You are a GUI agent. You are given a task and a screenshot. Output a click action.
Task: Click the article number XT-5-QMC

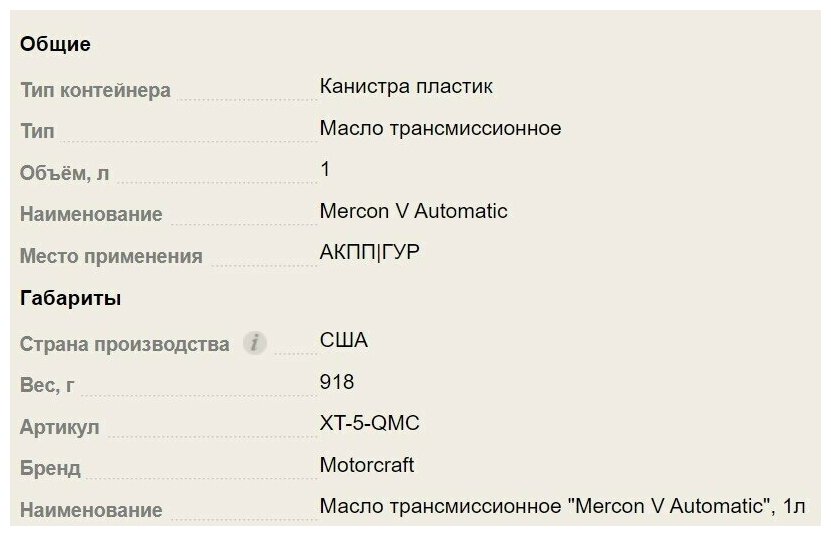click(369, 423)
